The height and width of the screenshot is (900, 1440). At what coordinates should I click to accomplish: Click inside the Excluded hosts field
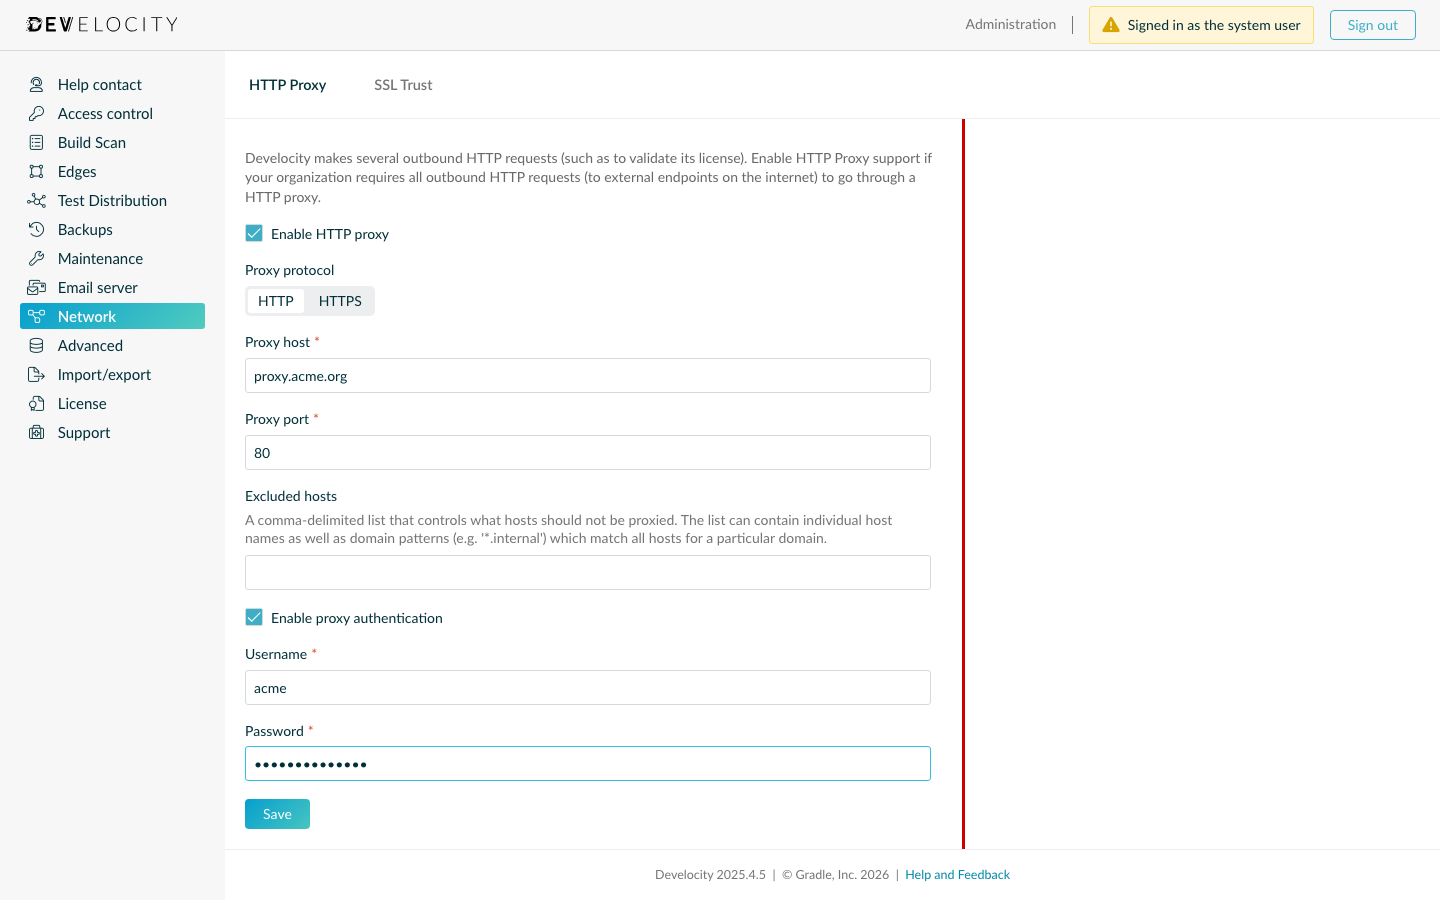click(x=587, y=572)
